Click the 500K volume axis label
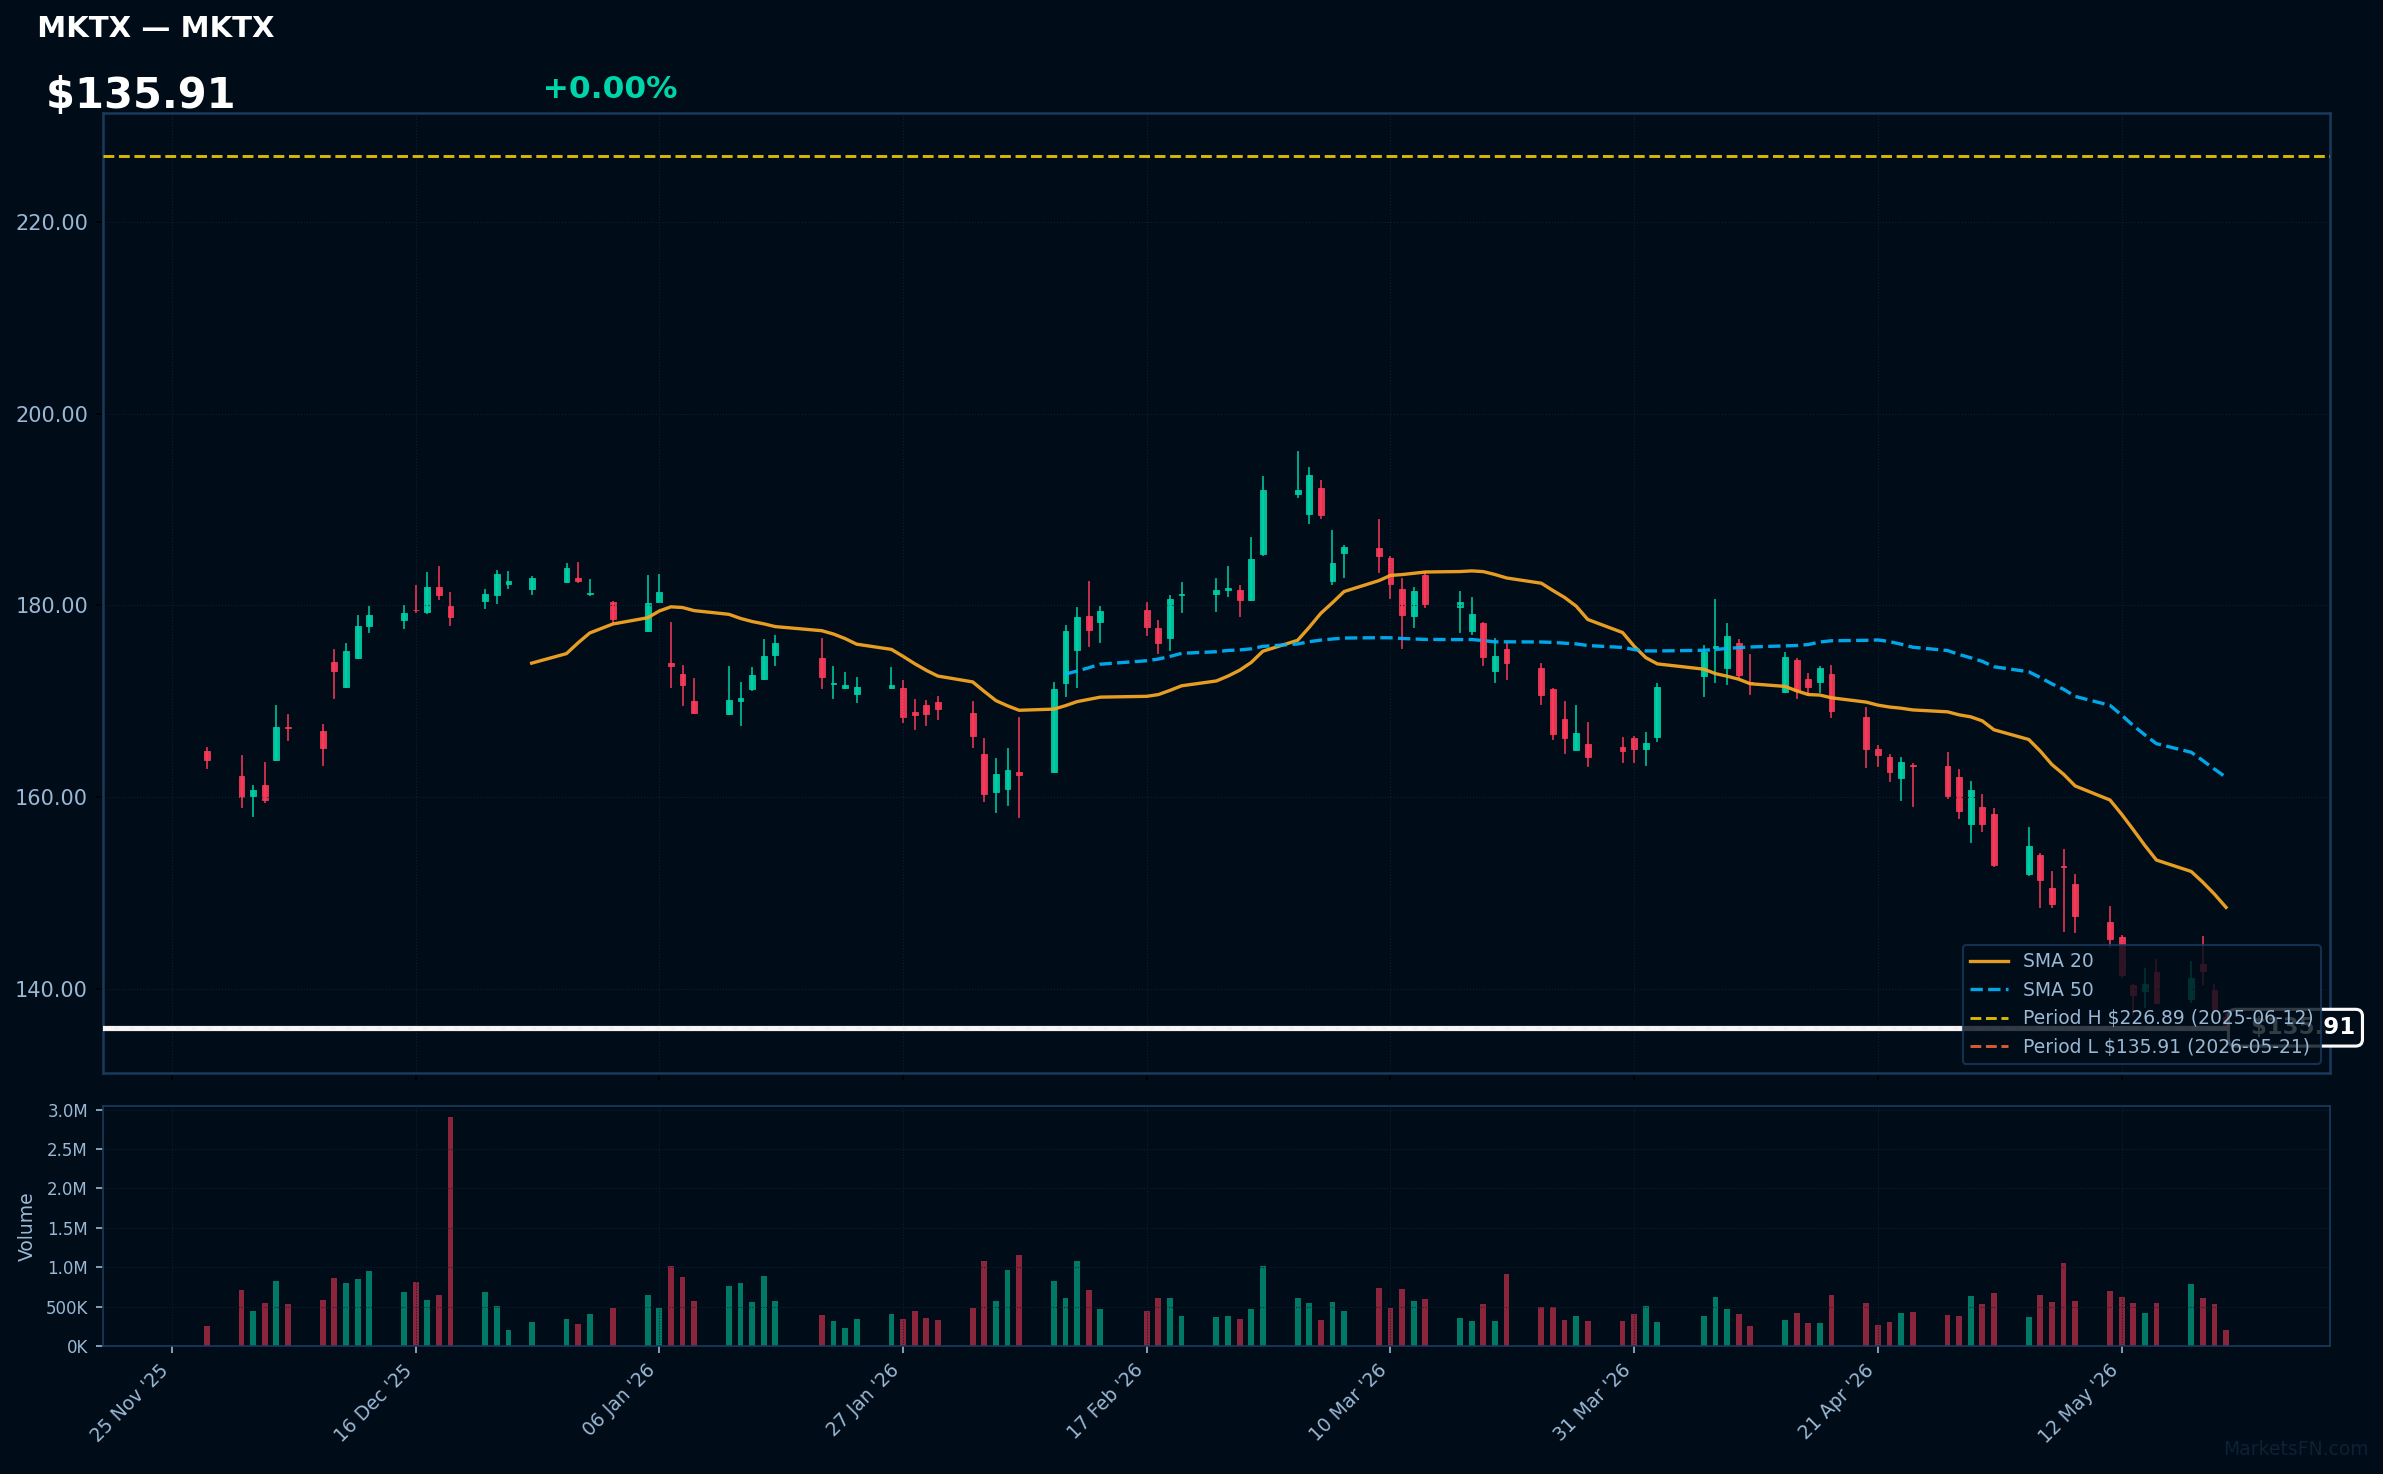The height and width of the screenshot is (1474, 2383). 67,1308
